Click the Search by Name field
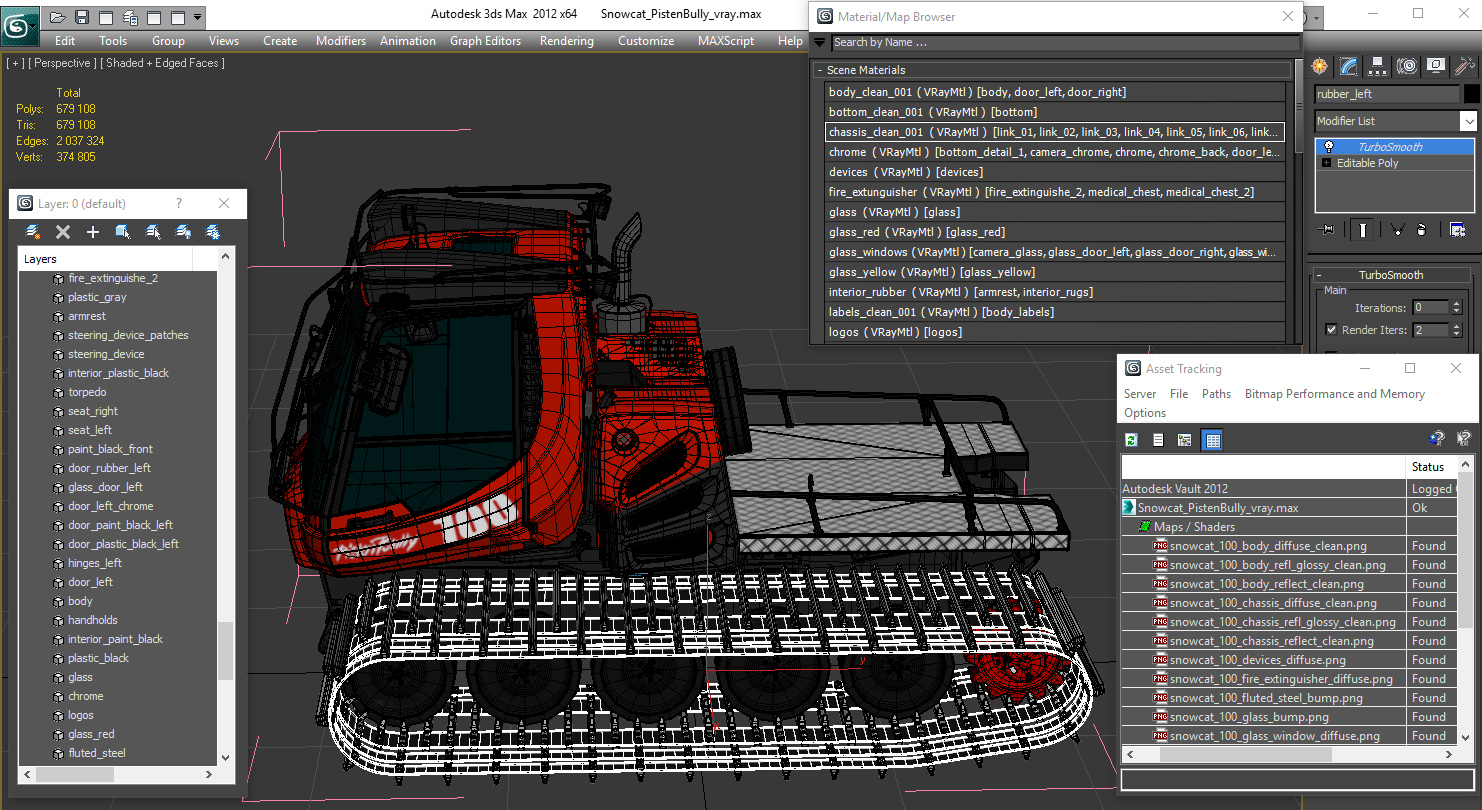 click(1065, 42)
